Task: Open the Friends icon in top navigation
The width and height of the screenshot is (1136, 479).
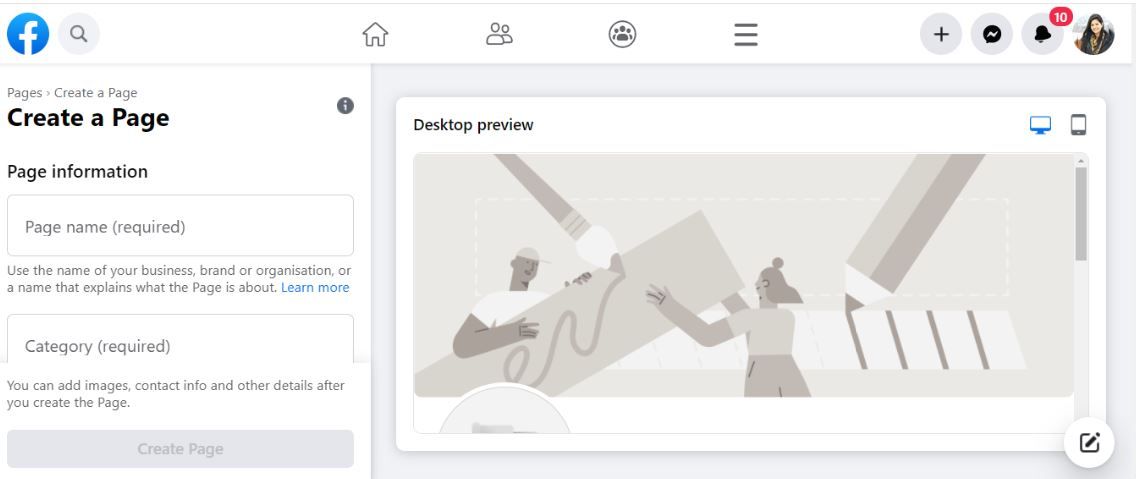Action: 497,35
